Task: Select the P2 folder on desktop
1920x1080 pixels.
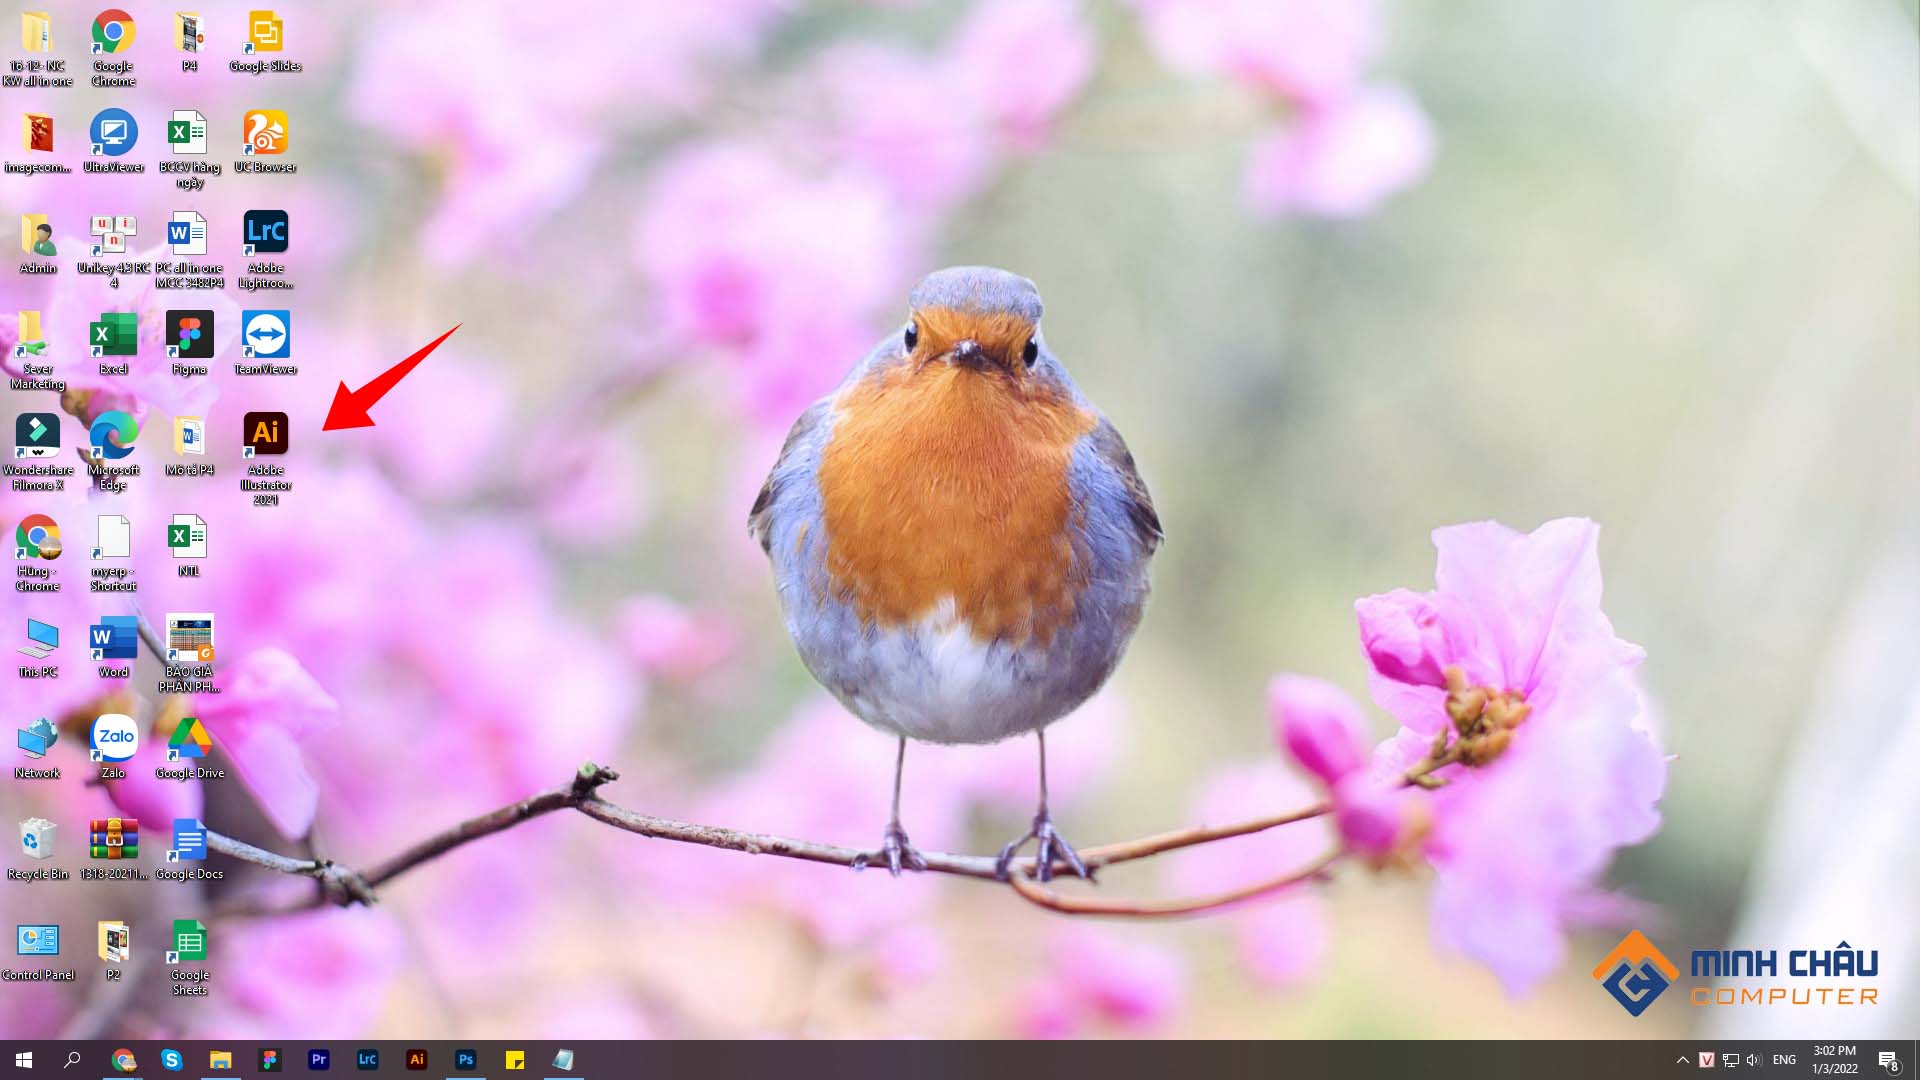Action: (113, 950)
